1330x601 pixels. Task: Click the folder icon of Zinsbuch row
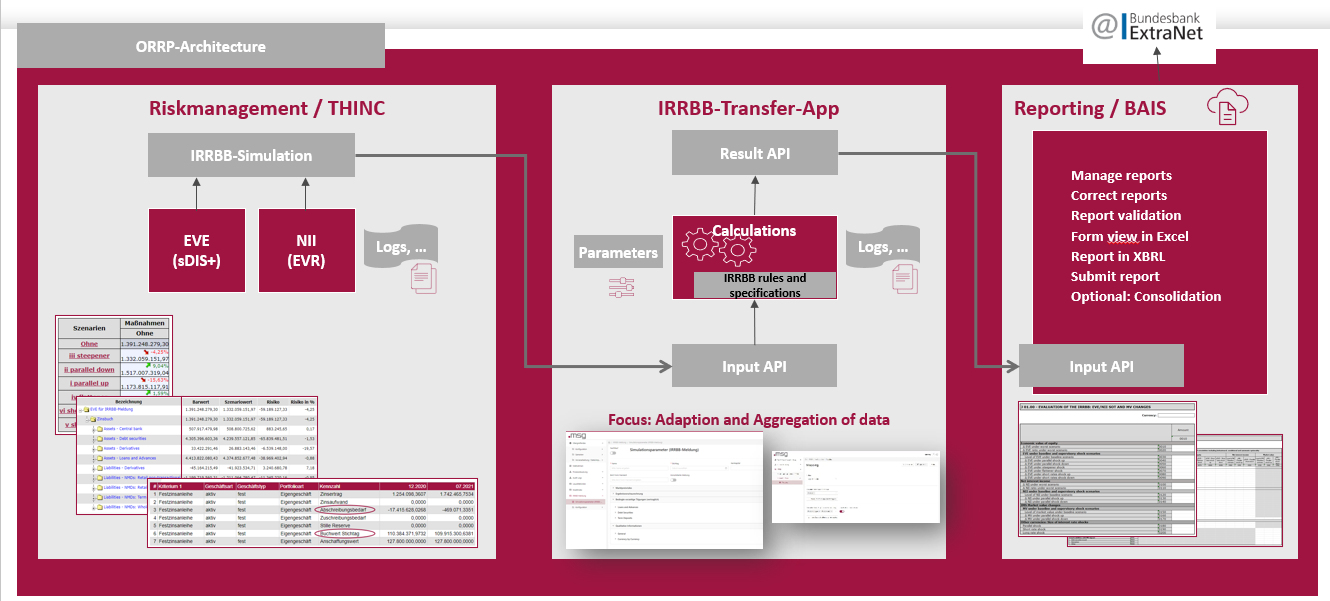pyautogui.click(x=93, y=419)
